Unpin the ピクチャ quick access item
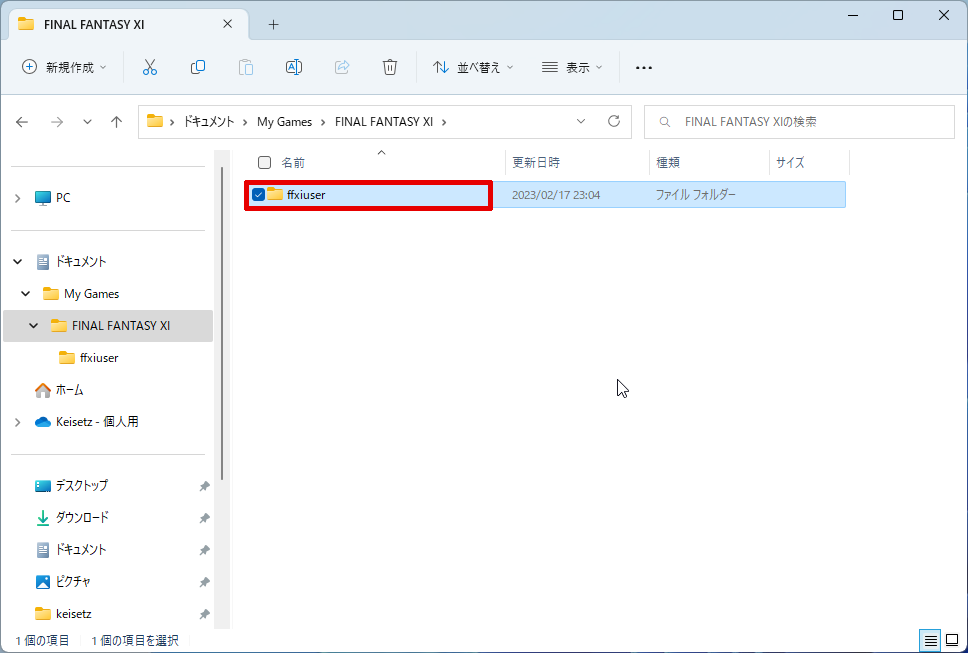 (x=204, y=583)
